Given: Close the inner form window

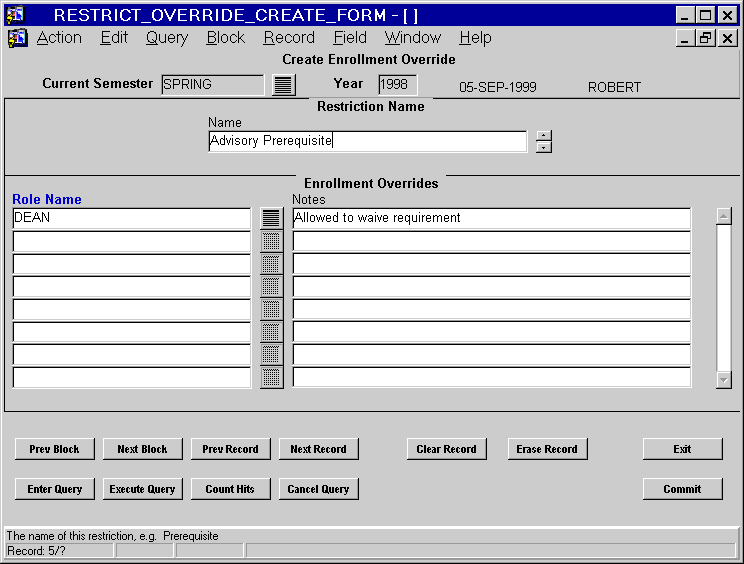Looking at the screenshot, I should [x=727, y=38].
